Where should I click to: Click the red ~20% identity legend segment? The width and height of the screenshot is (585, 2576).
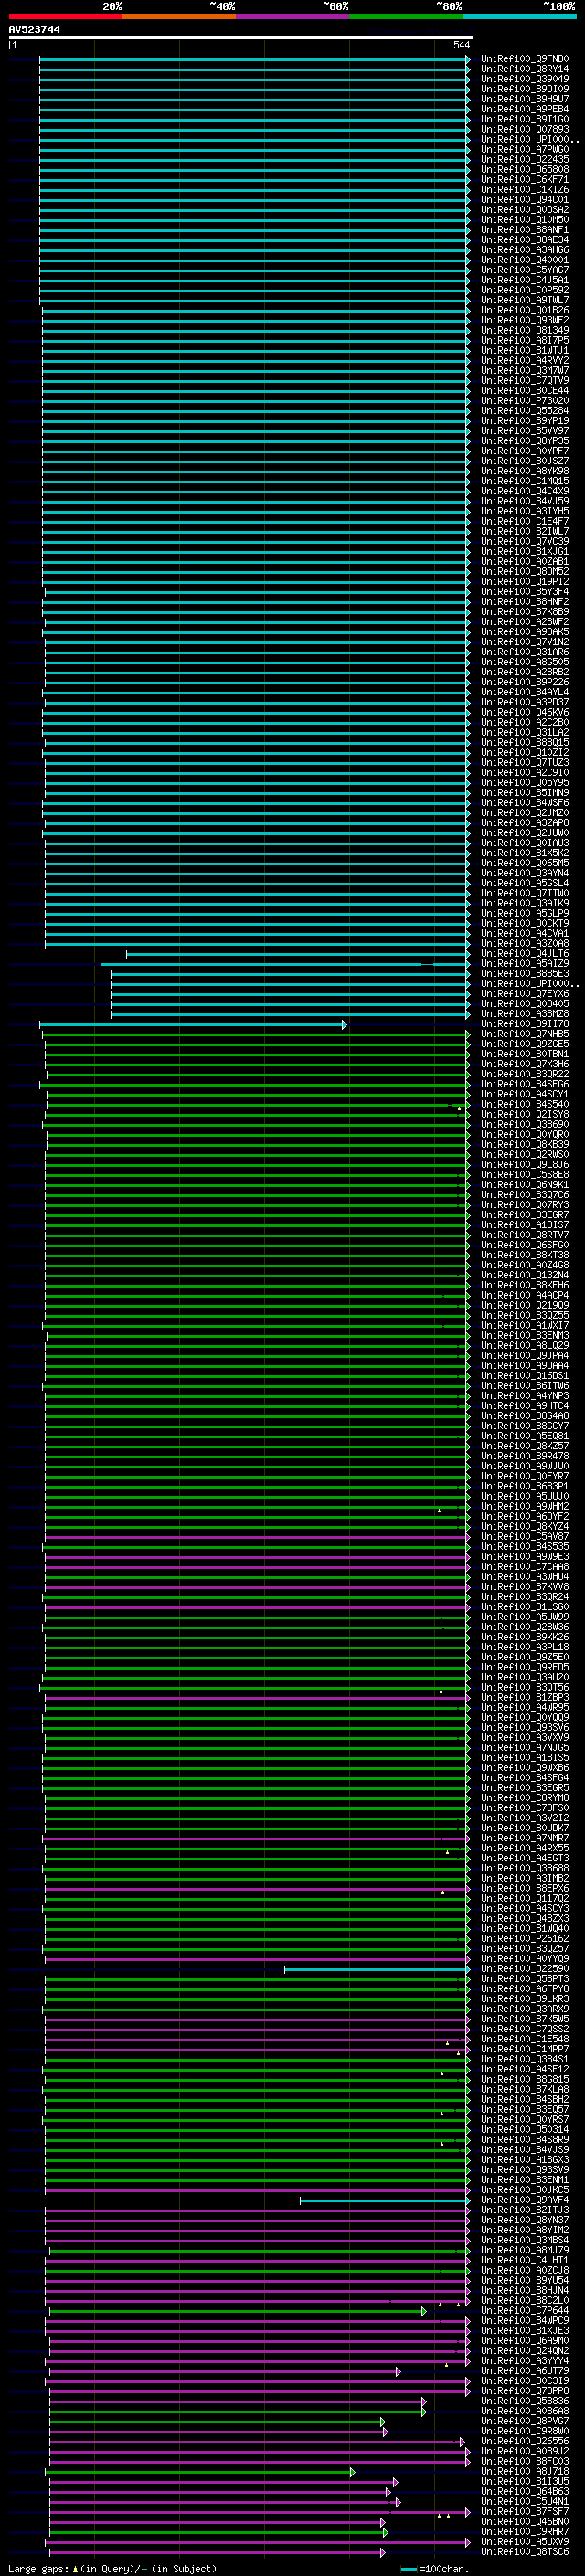tap(65, 16)
